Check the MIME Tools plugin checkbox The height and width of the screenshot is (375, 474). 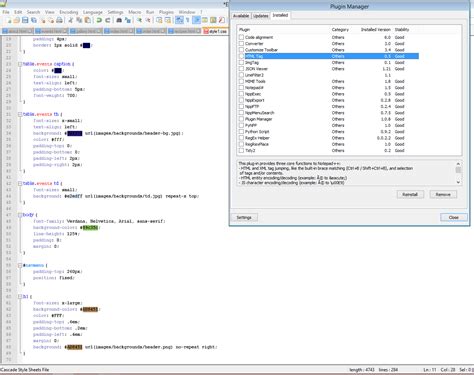click(241, 81)
